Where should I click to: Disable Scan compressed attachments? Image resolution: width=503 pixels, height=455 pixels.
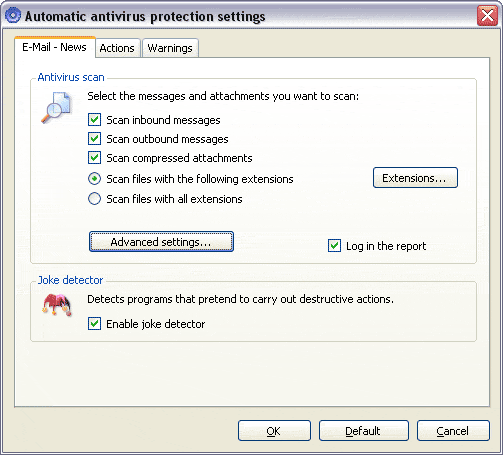pos(94,158)
